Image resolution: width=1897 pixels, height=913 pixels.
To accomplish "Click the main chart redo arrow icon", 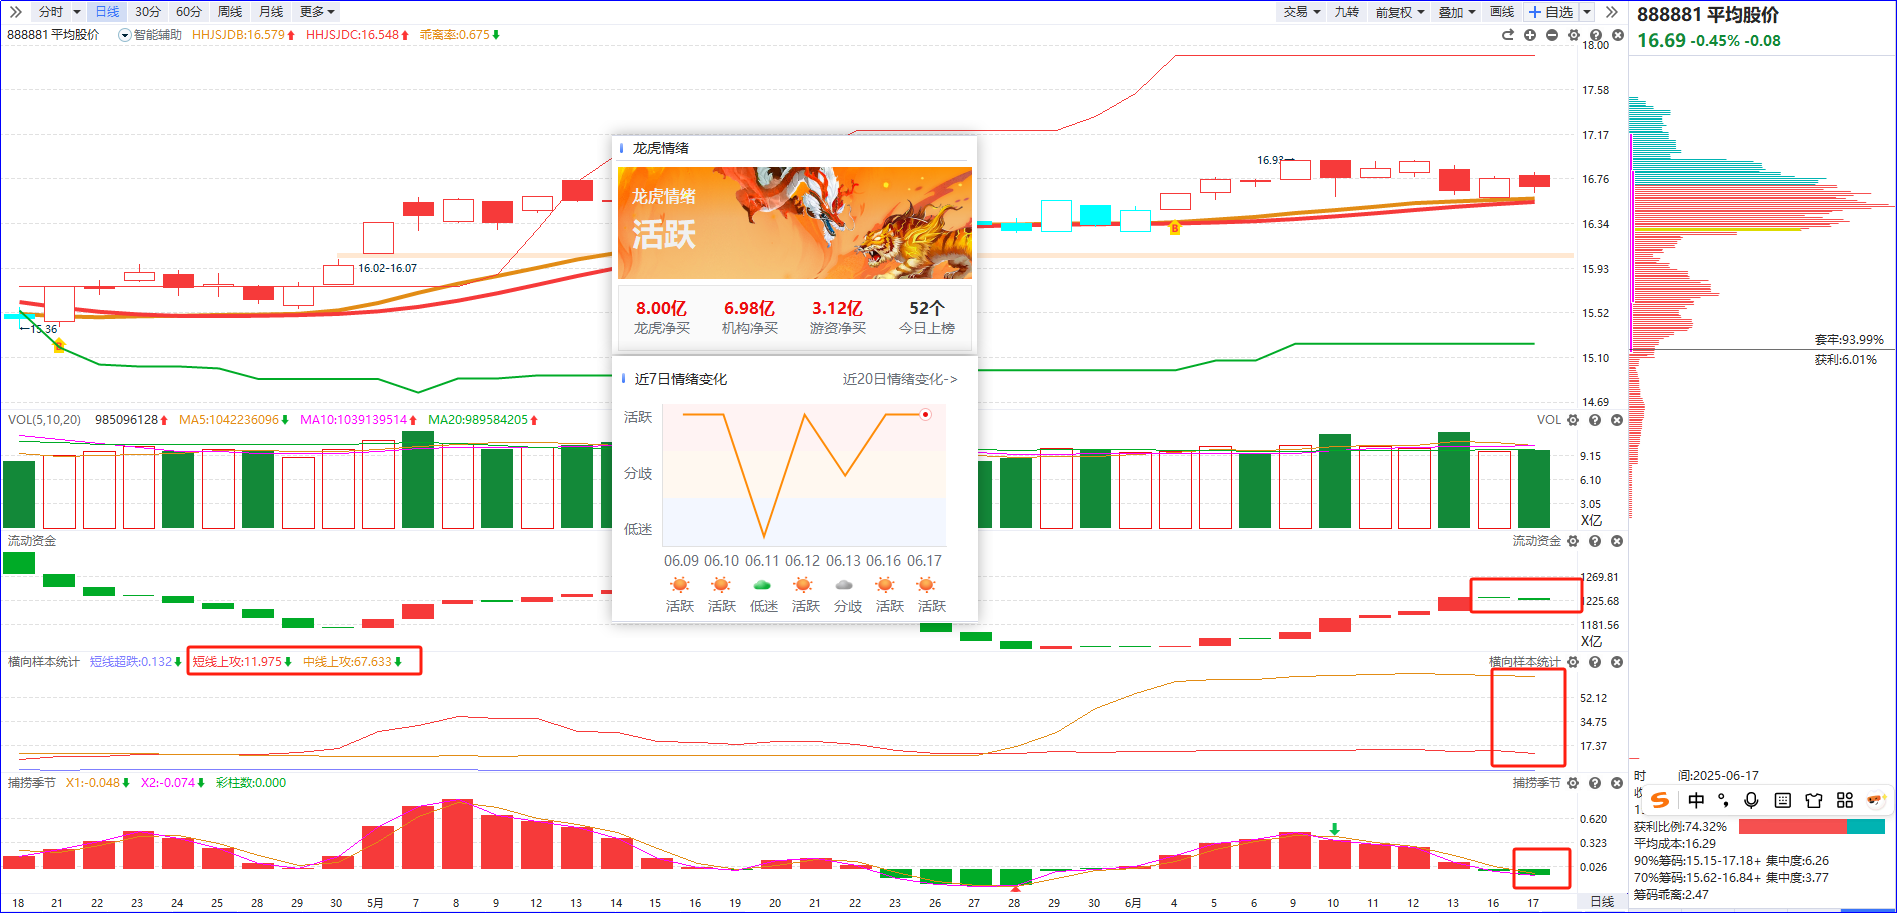I will coord(1508,35).
